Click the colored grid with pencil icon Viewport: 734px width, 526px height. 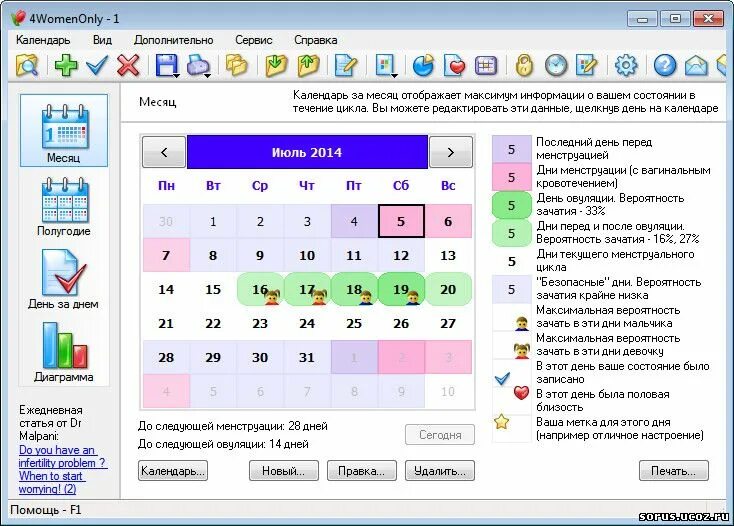pos(587,65)
